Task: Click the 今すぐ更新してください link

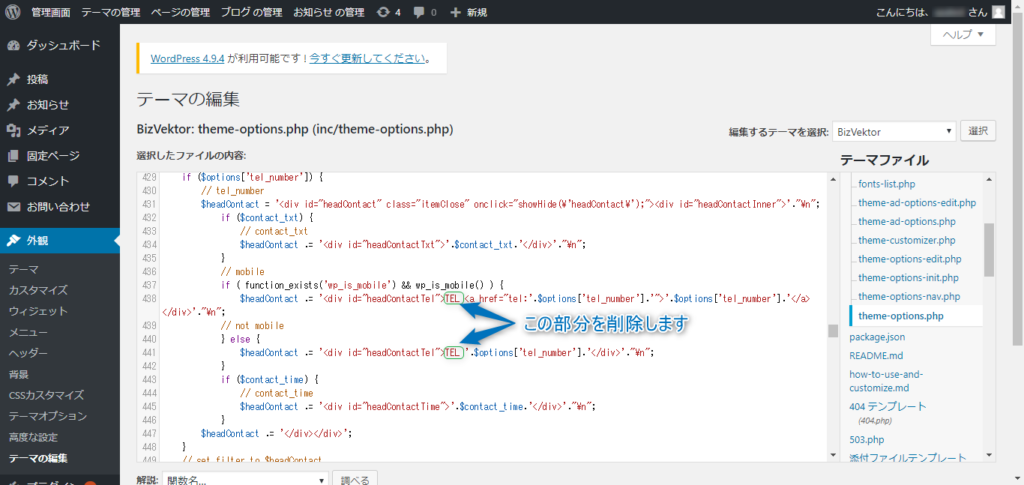Action: coord(367,58)
